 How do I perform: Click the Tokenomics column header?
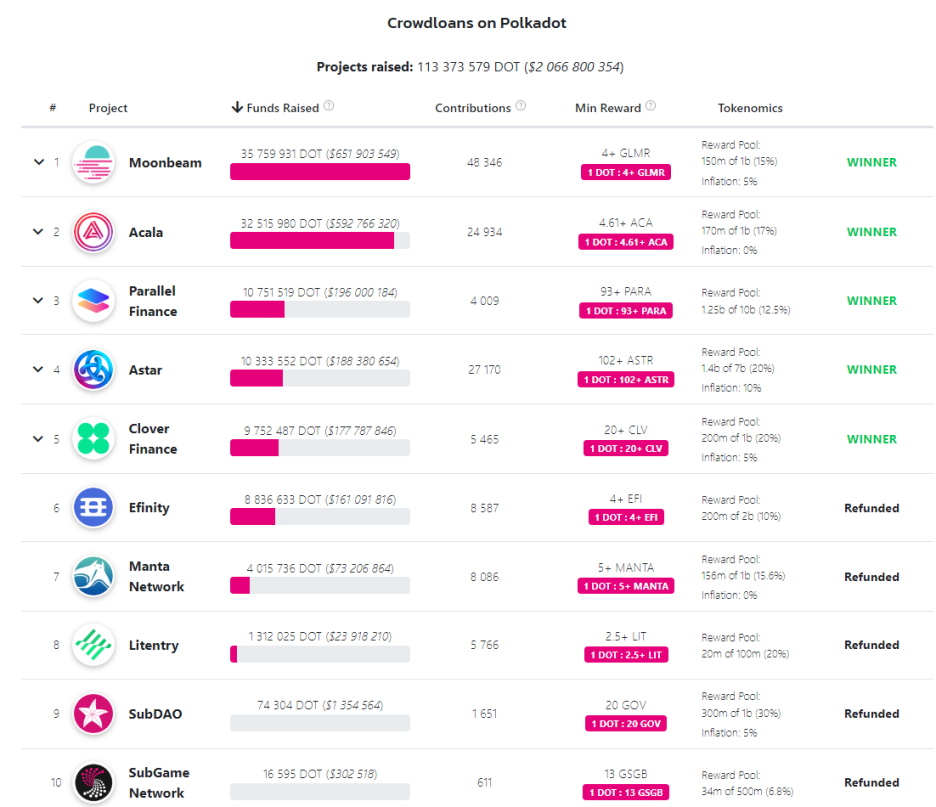[750, 108]
